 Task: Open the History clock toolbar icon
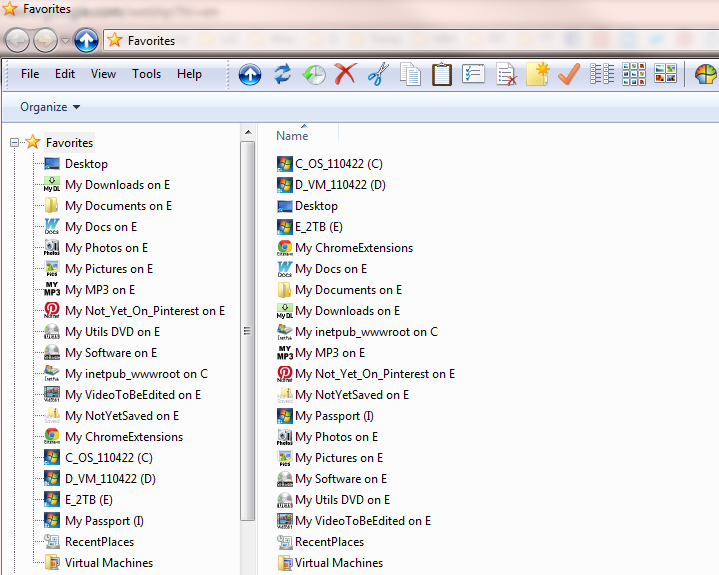click(x=314, y=74)
